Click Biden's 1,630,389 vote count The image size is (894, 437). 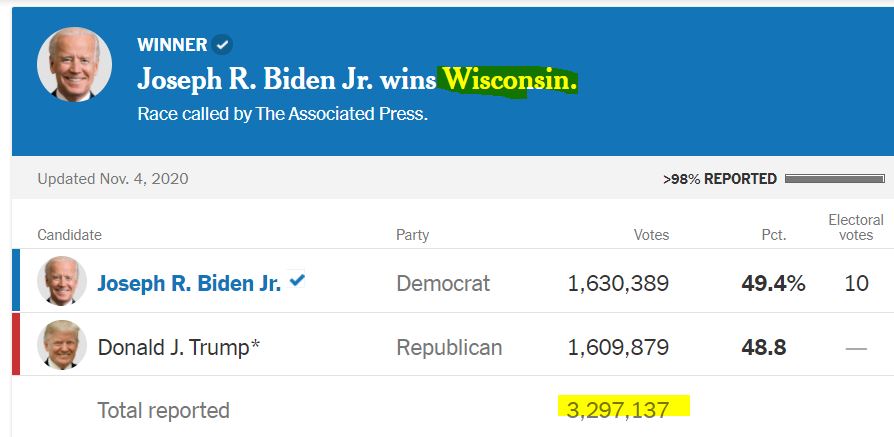tap(618, 283)
